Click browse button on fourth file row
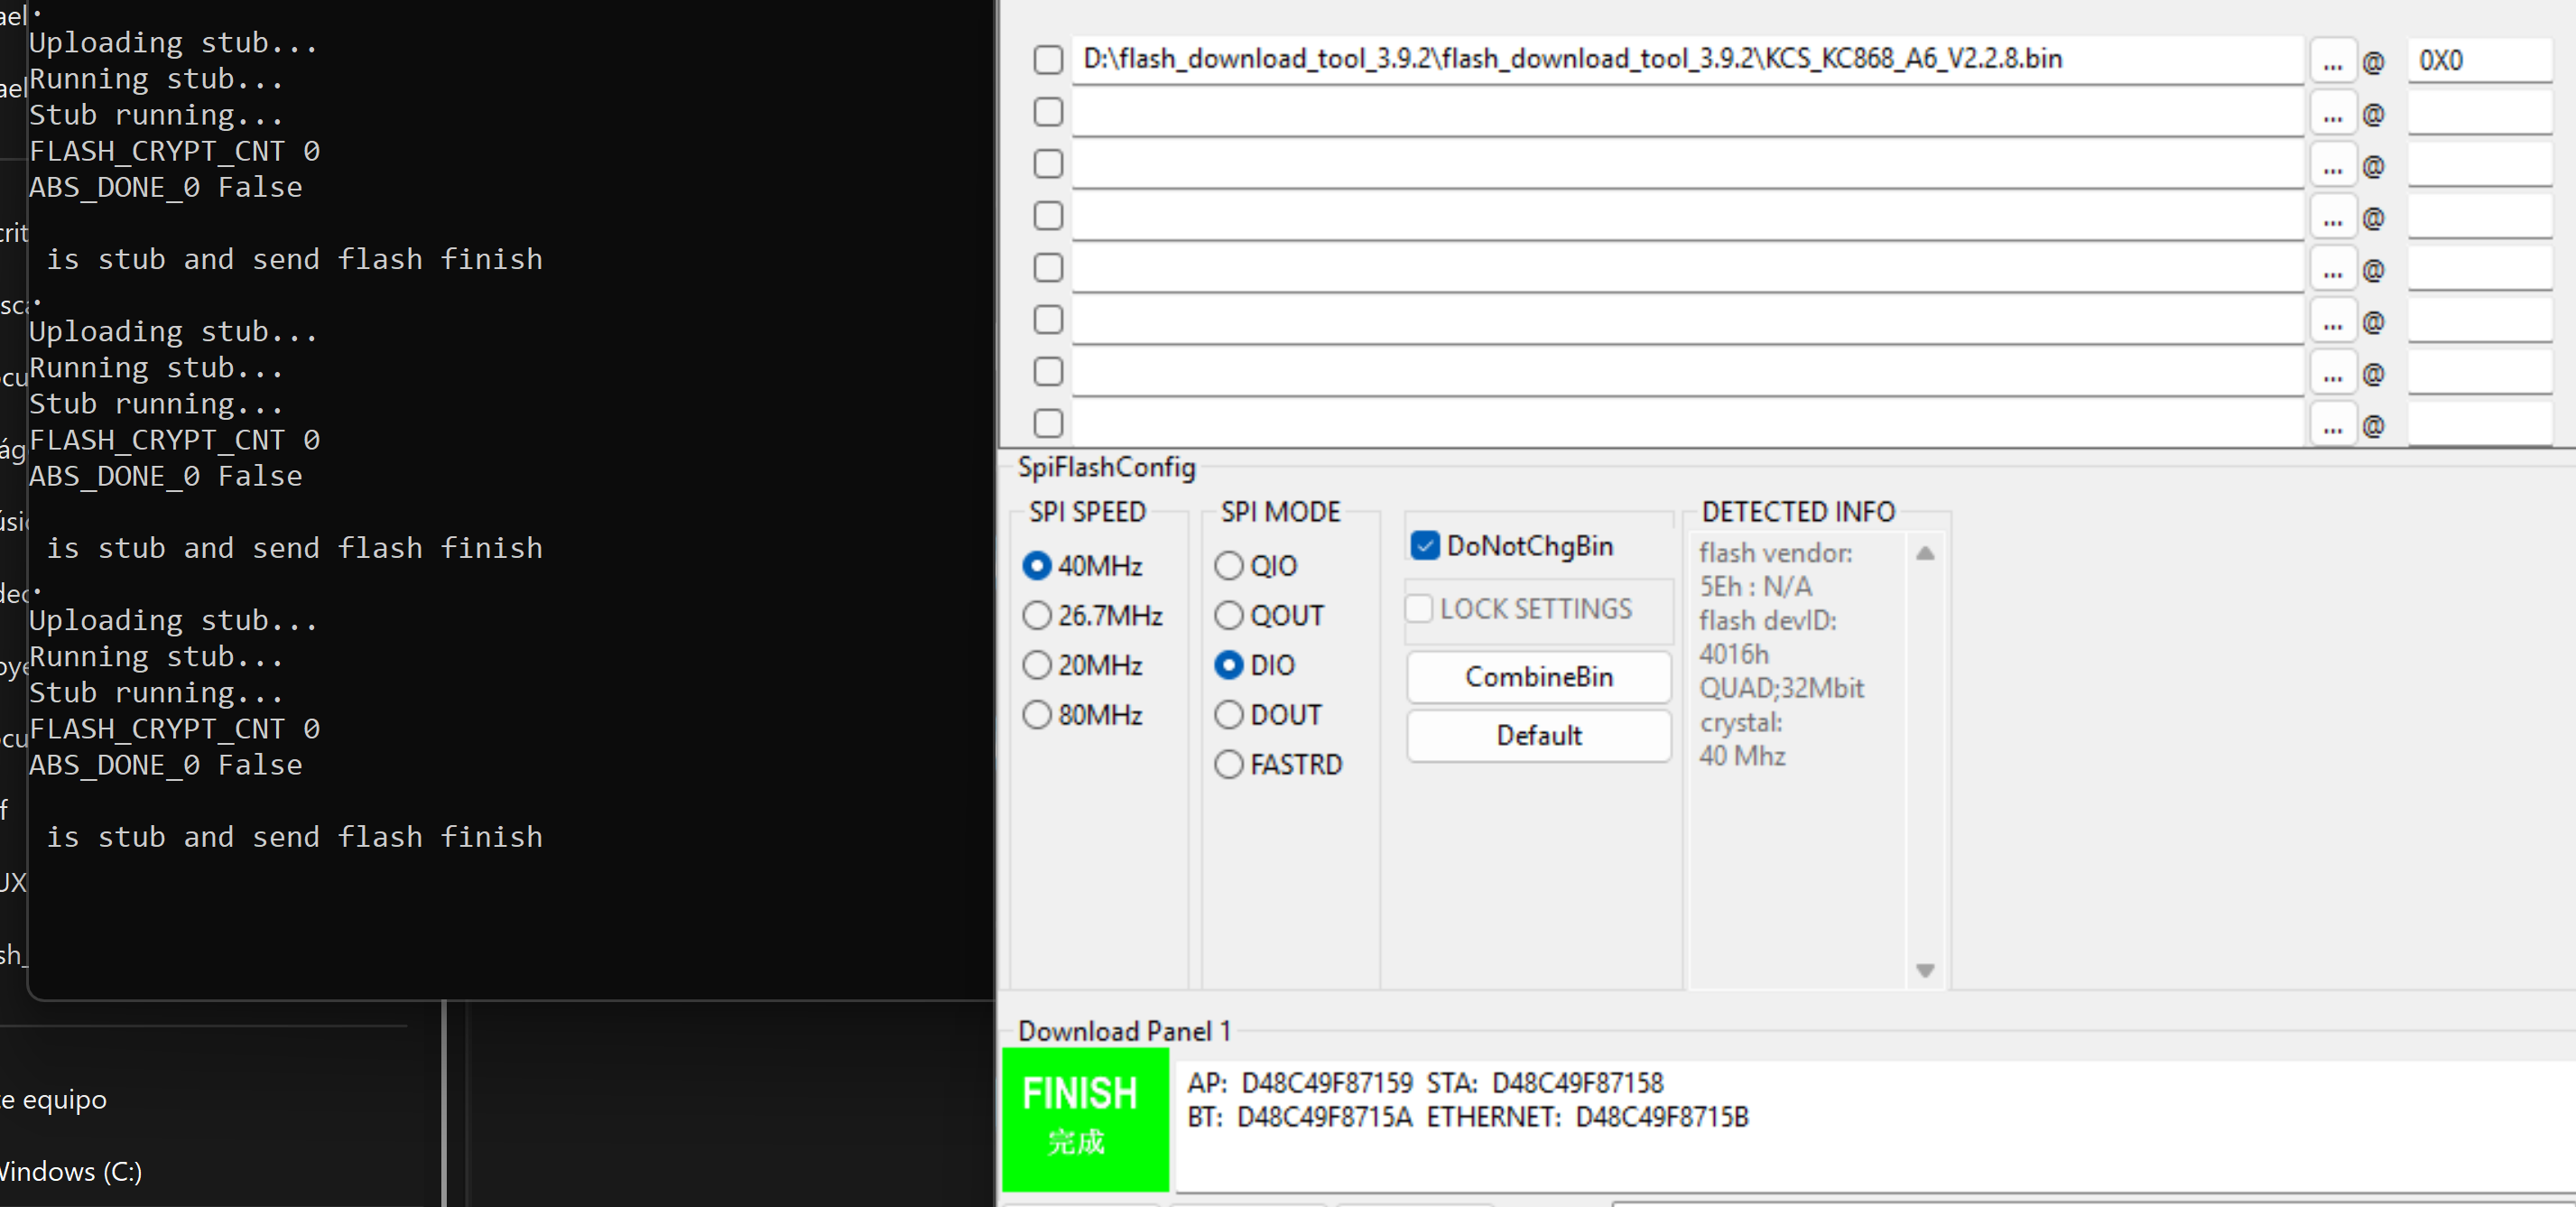Image resolution: width=2576 pixels, height=1207 pixels. tap(2332, 218)
